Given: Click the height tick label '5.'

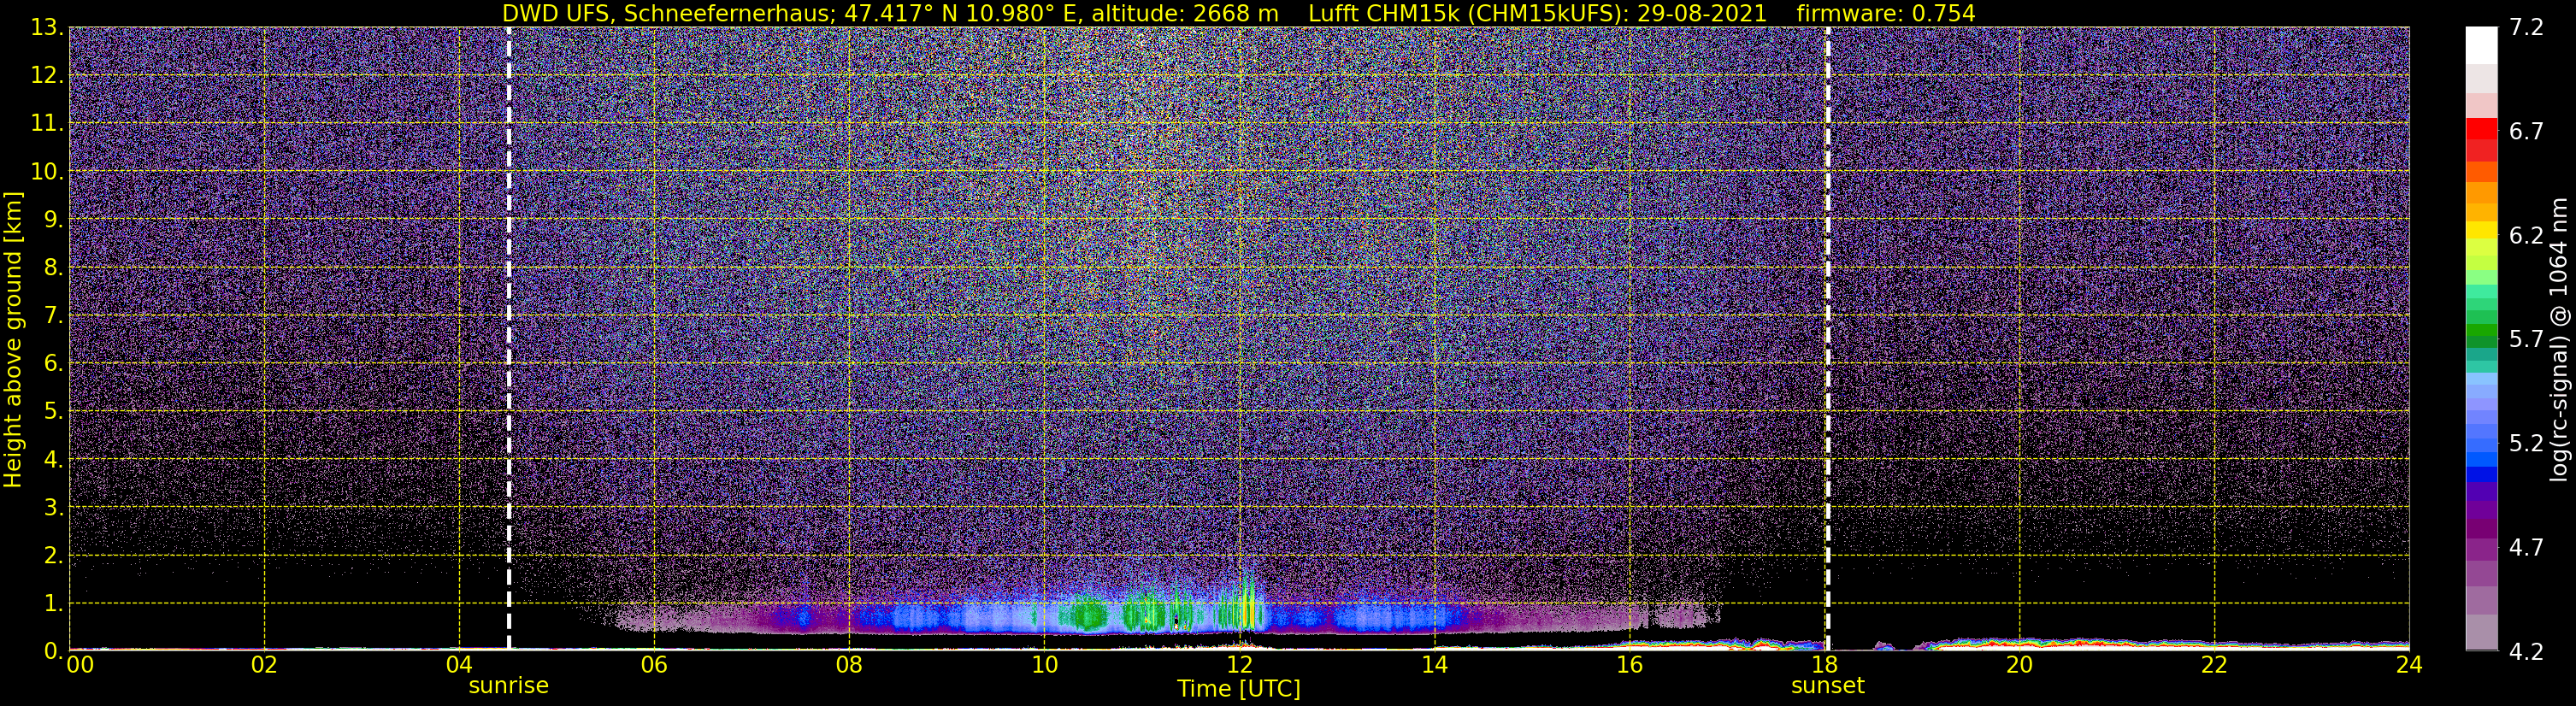Looking at the screenshot, I should (x=53, y=412).
